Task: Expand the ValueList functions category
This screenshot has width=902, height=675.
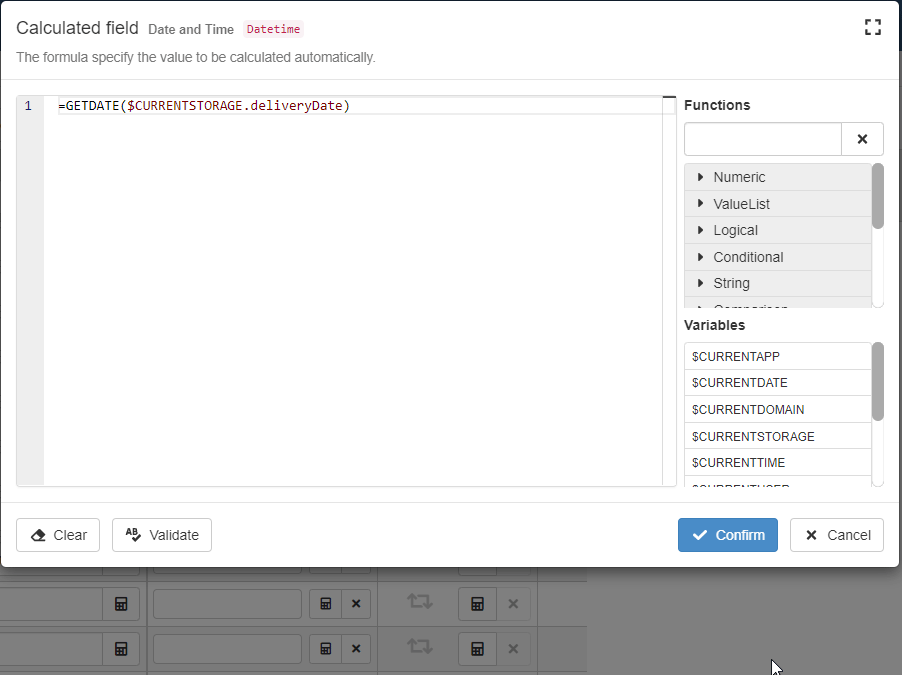Action: tap(741, 204)
